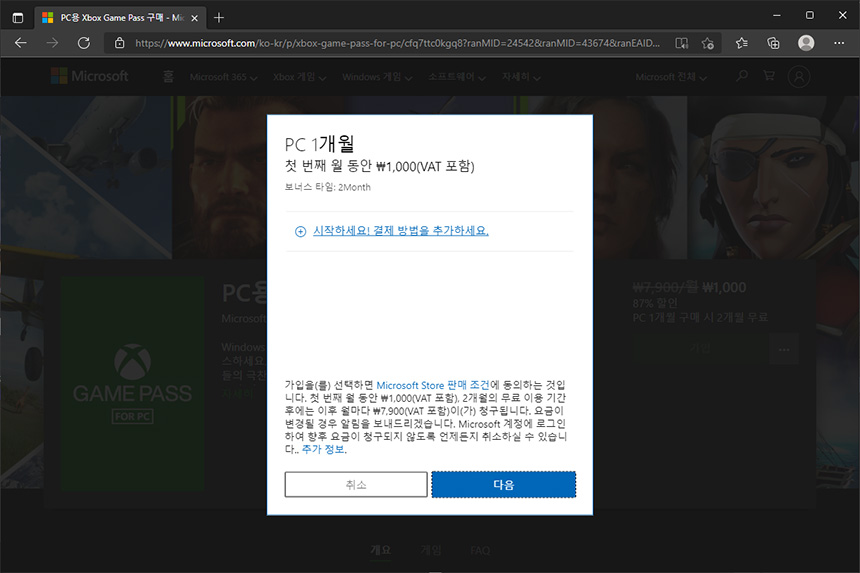
Task: Click the Game Pass for PC product image
Action: tap(133, 383)
